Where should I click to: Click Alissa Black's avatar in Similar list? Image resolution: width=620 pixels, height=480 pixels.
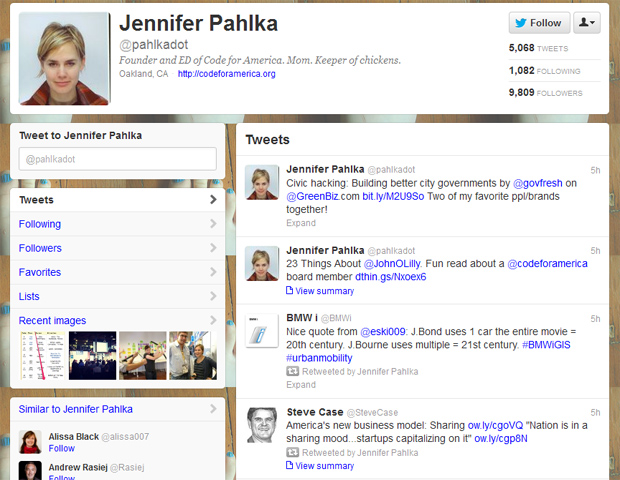31,441
